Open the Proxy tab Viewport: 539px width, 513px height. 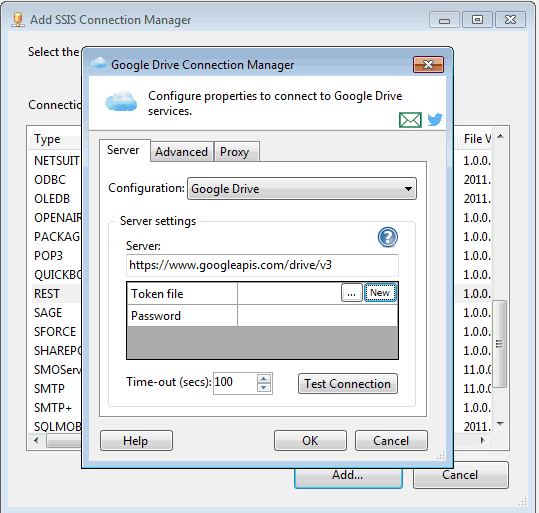click(235, 152)
